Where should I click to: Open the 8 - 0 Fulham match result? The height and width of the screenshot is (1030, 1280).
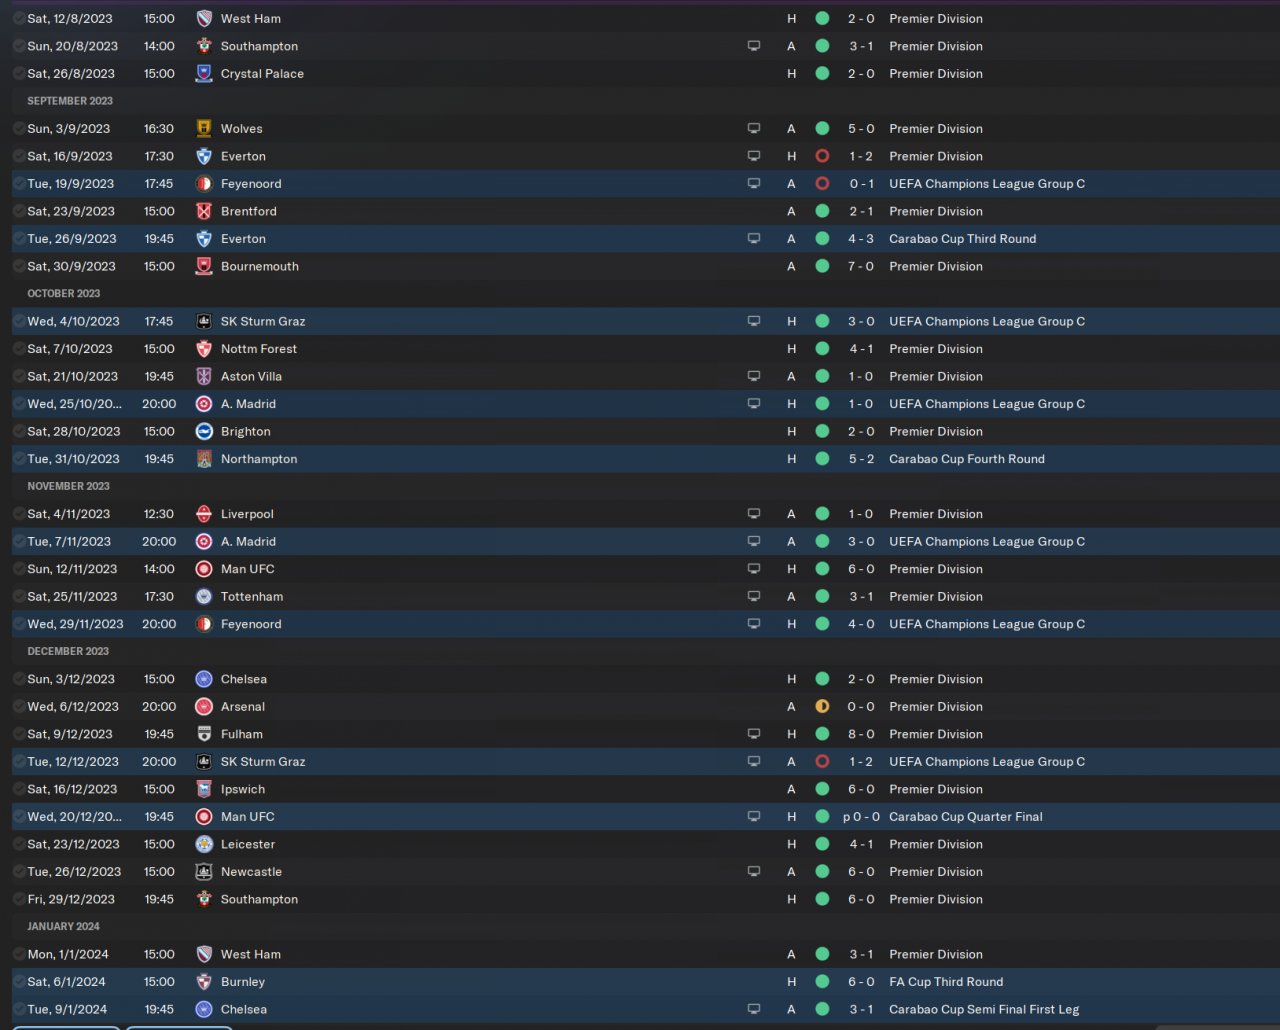[x=860, y=734]
